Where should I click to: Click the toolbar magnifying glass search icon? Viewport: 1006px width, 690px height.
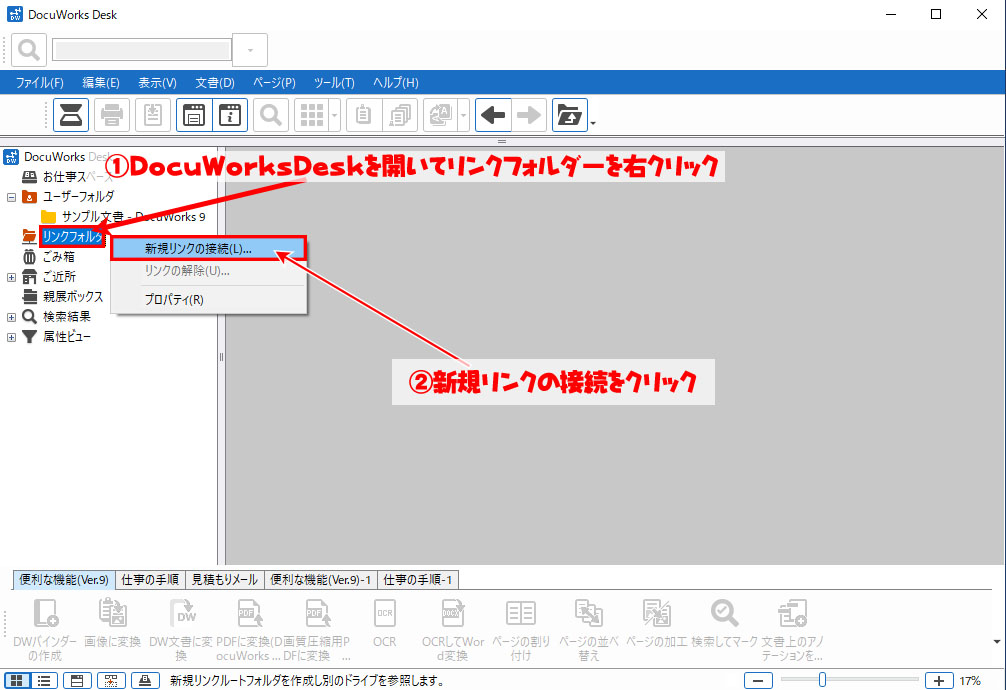tap(271, 116)
